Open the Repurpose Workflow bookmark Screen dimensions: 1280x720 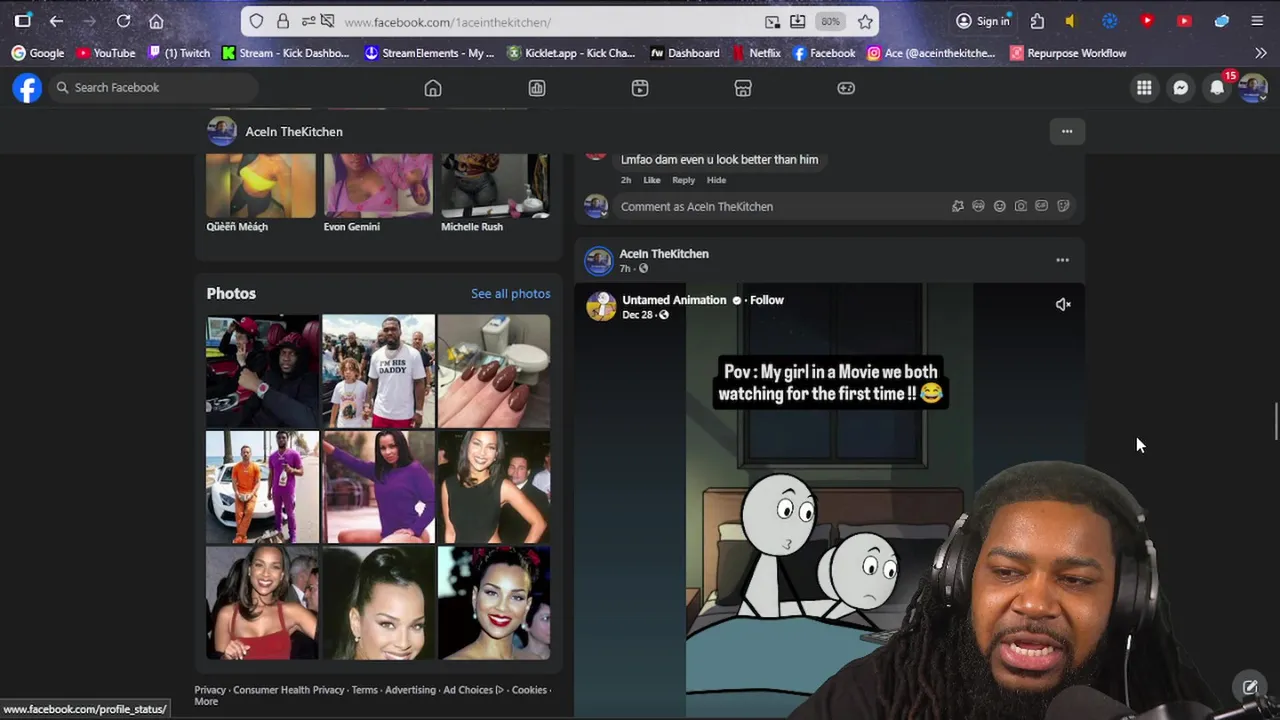pos(1068,53)
